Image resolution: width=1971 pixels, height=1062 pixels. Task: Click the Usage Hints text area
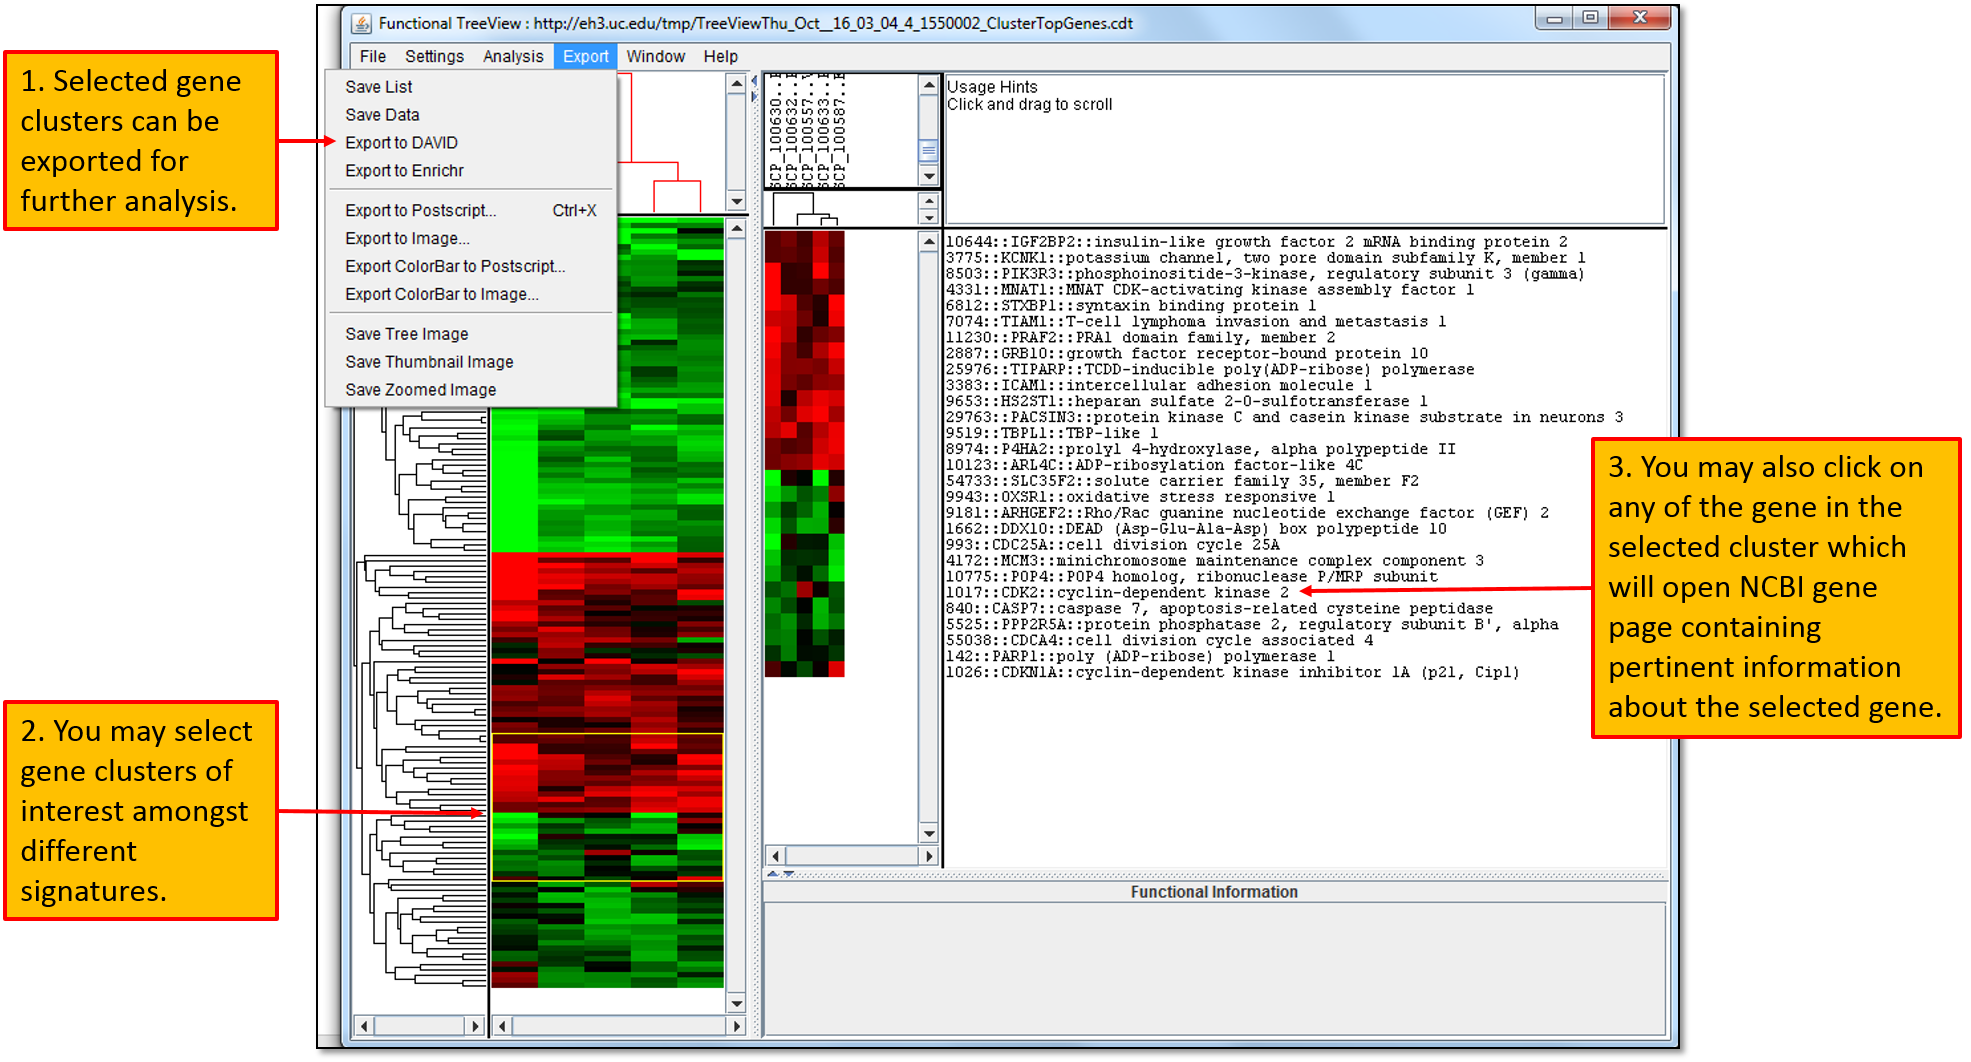(1304, 149)
